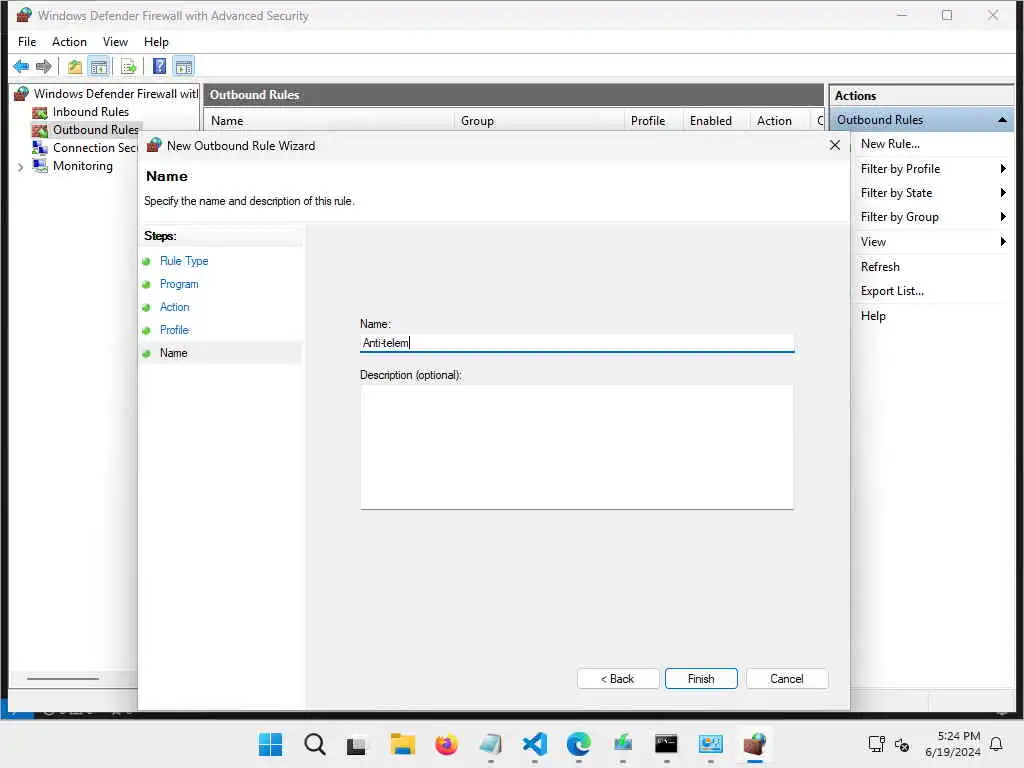The height and width of the screenshot is (768, 1024).
Task: Click the Back arrow toolbar icon
Action: 21,66
